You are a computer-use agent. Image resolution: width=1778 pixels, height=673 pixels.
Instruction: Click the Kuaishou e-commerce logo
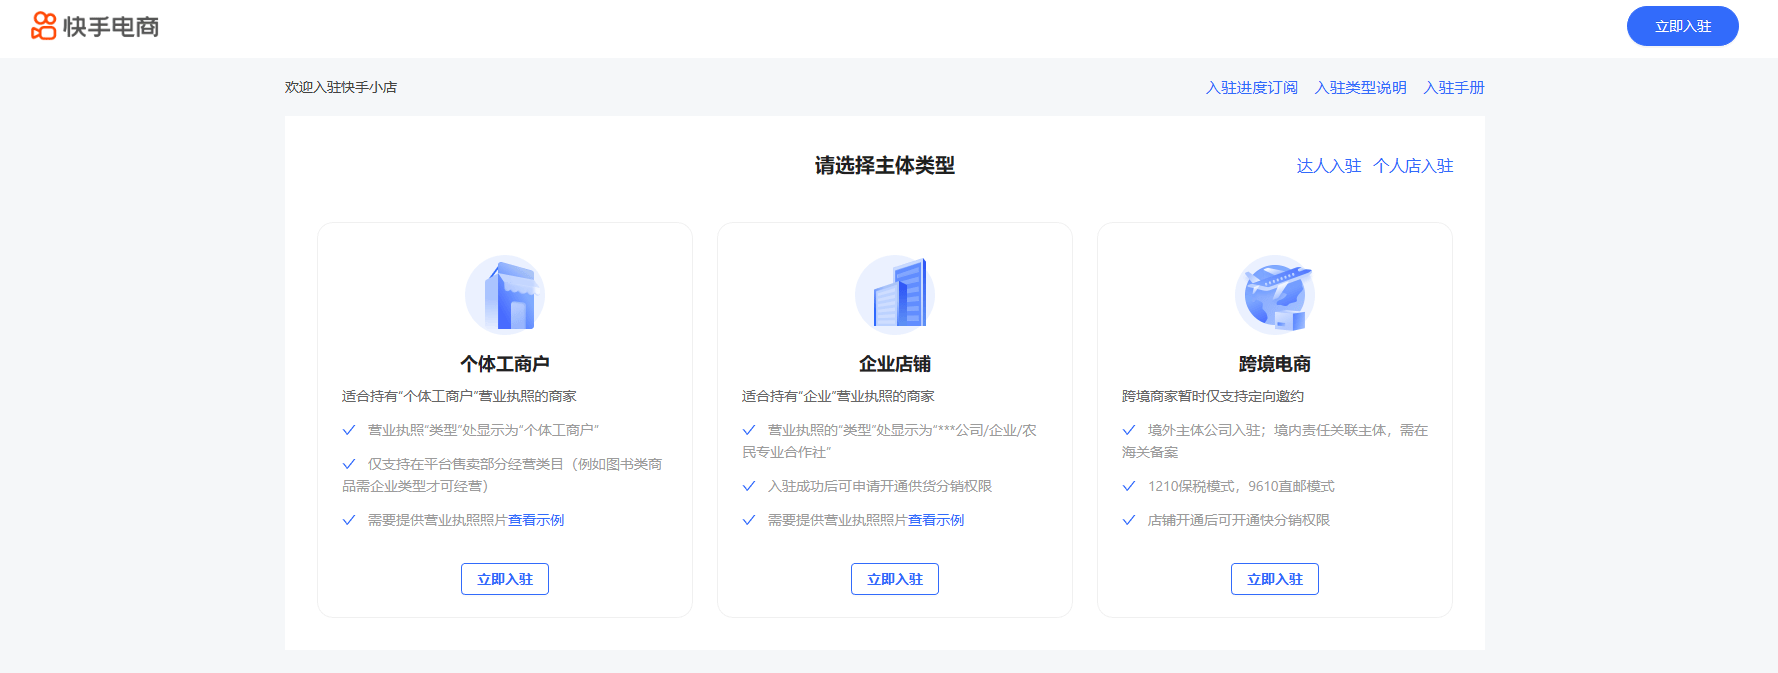[x=95, y=26]
